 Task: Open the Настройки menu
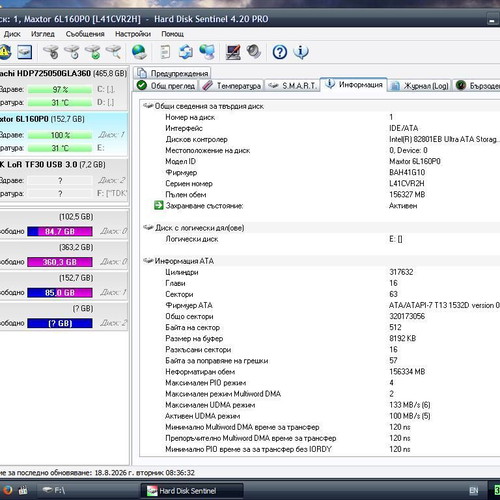tap(133, 34)
